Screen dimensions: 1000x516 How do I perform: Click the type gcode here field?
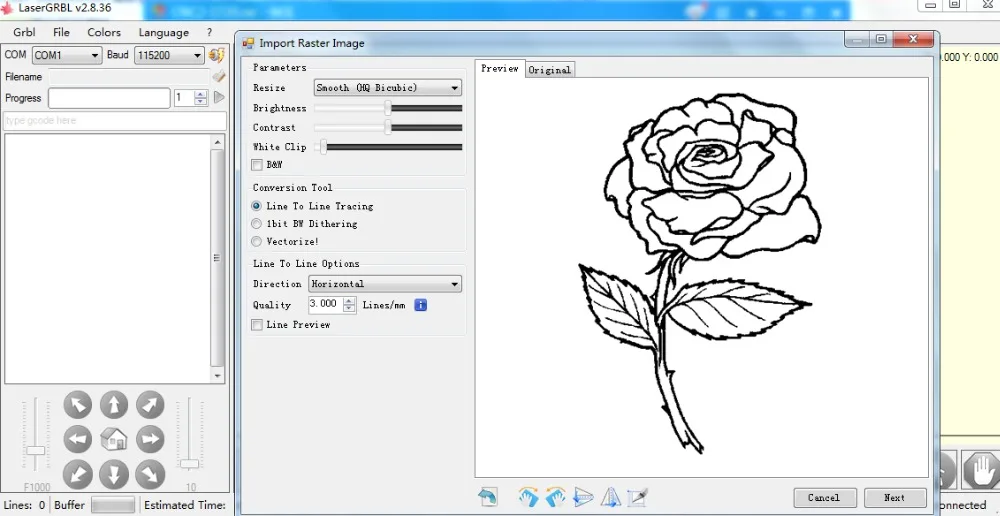click(x=115, y=121)
